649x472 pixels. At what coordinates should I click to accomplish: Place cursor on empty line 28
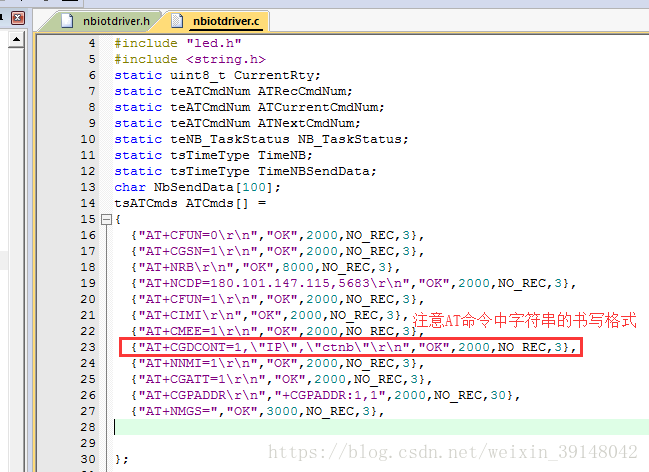coord(381,427)
